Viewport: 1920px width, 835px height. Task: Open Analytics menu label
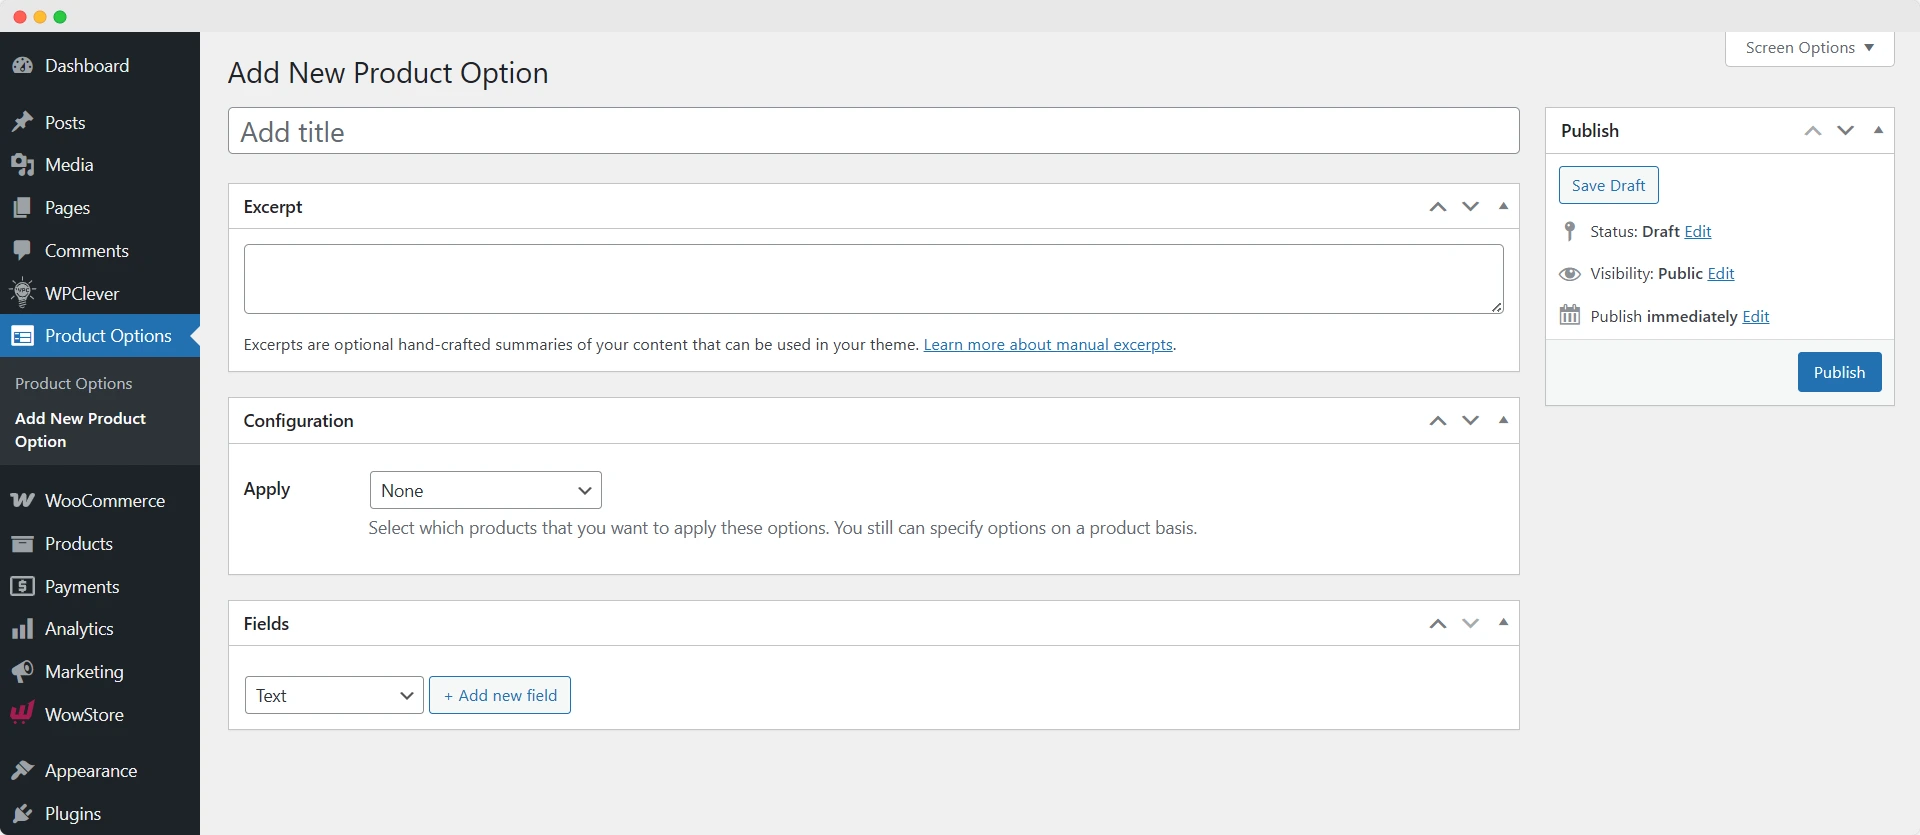[79, 629]
